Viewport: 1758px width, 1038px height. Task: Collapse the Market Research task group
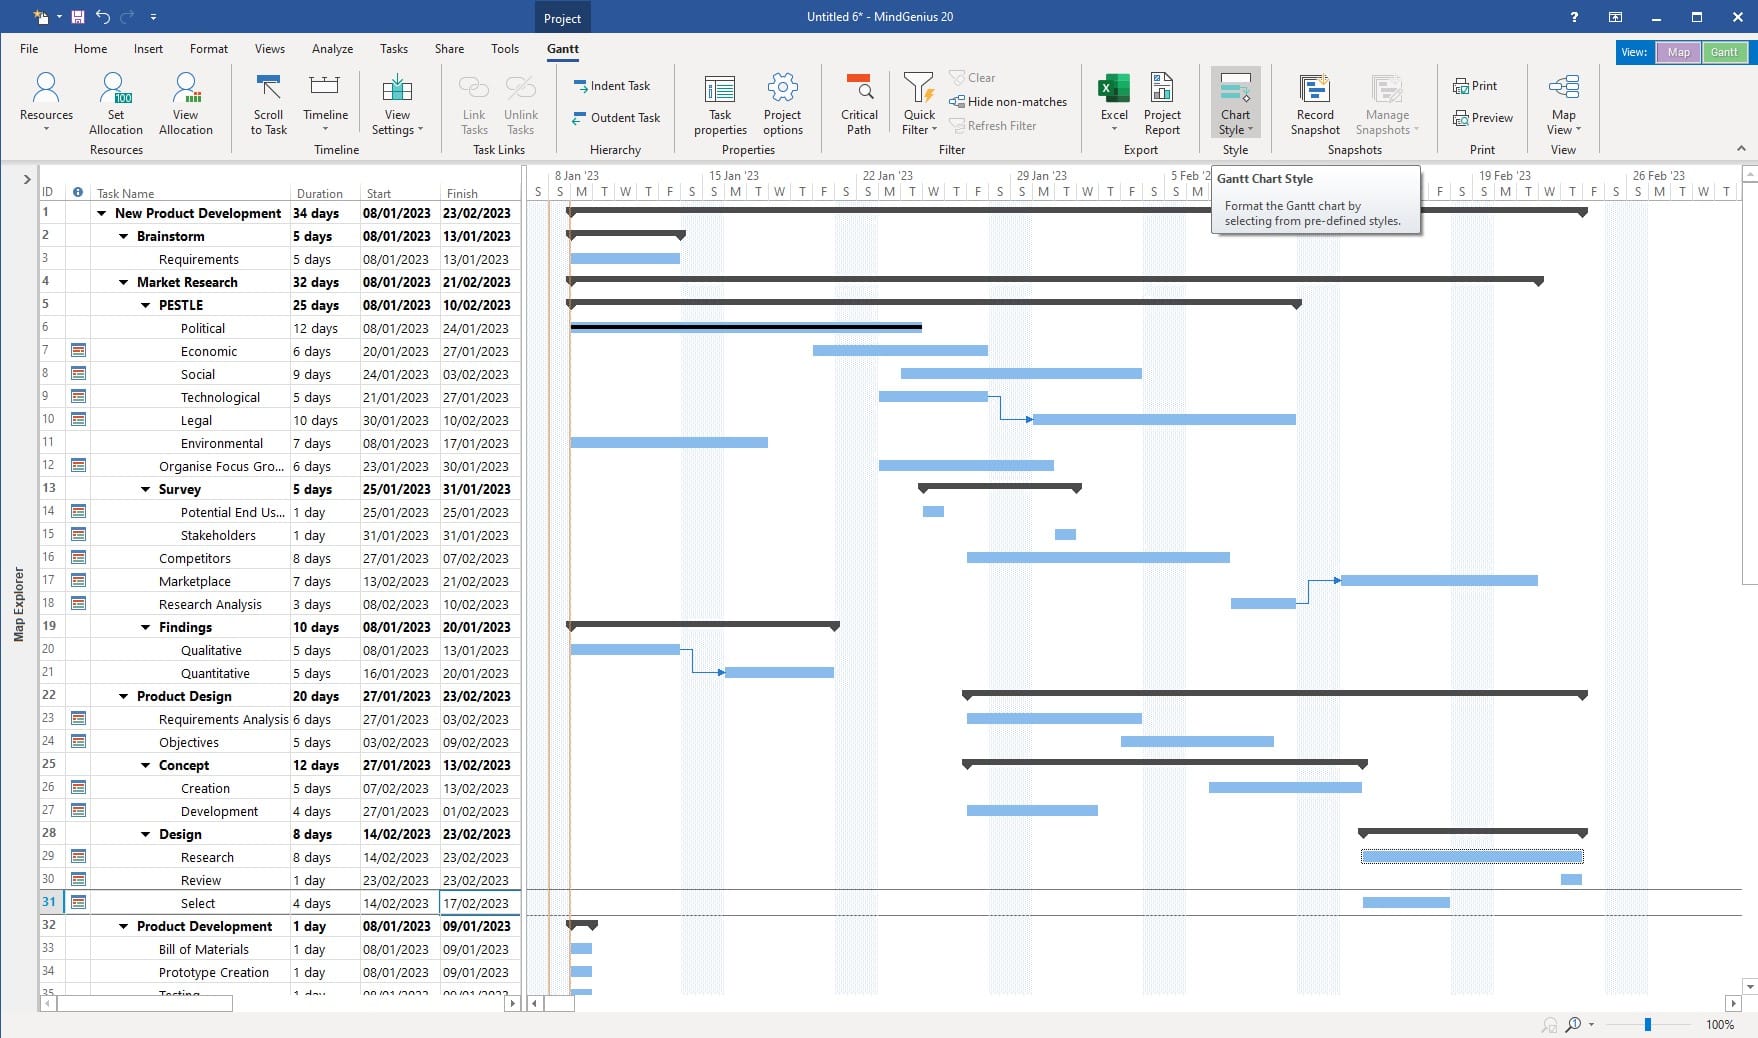point(124,283)
